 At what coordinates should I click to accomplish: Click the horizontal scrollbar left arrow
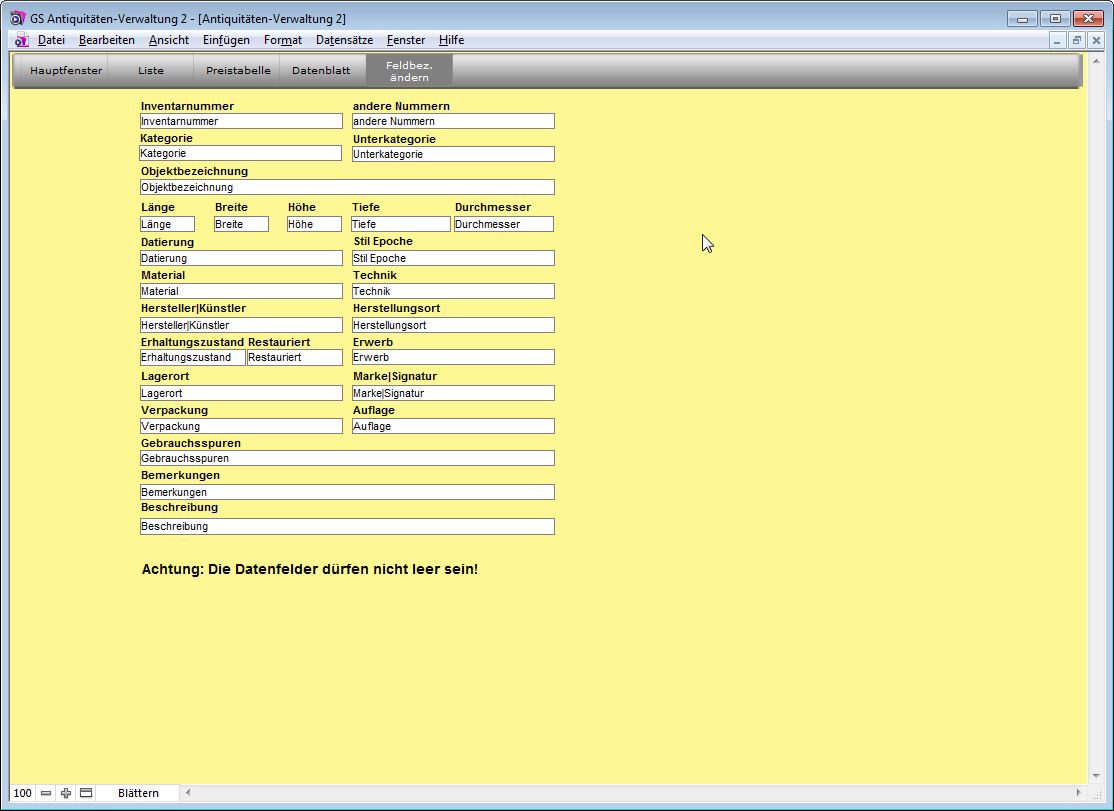tap(187, 793)
